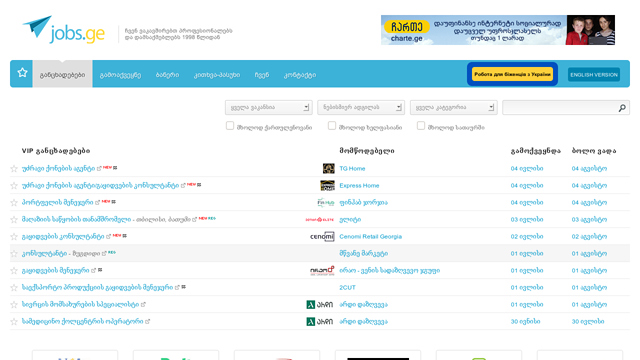Open the jobs.ge logo home link

tap(64, 29)
